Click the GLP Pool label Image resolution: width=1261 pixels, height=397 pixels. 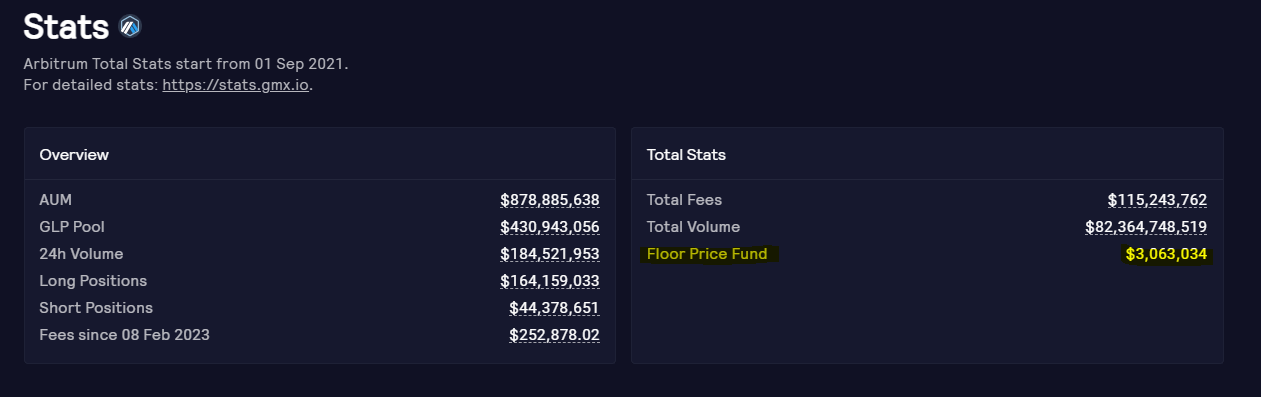point(72,227)
